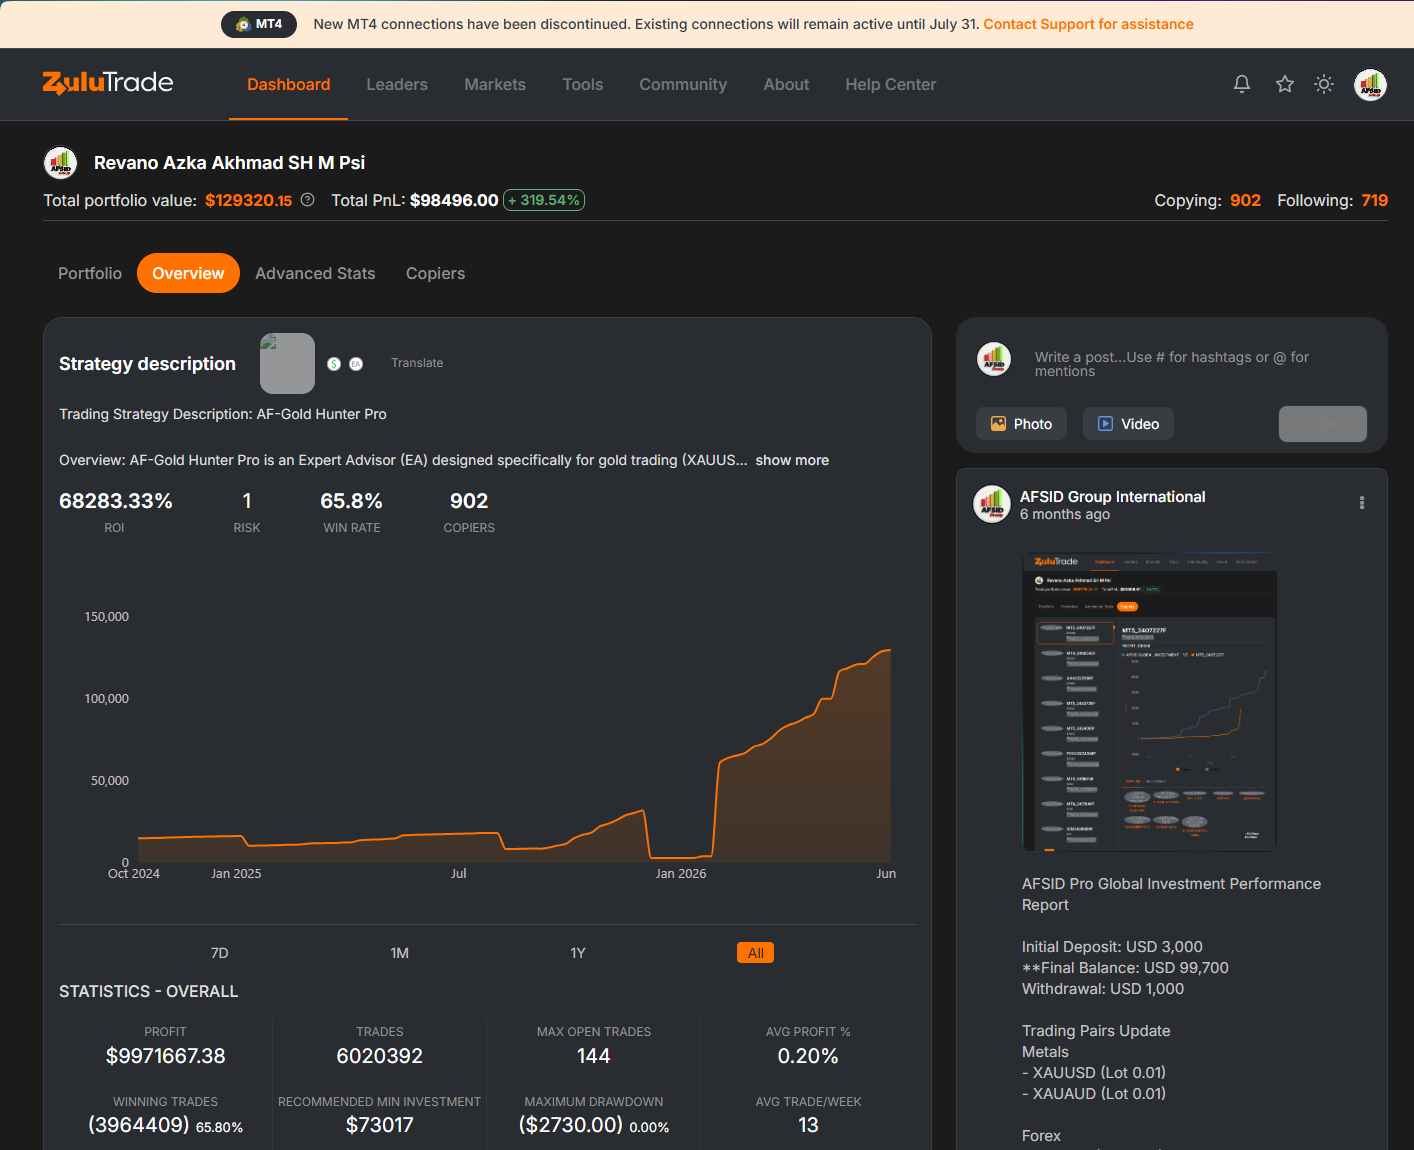The image size is (1414, 1150).
Task: Click the dollar sign badge in Strategy description
Action: tap(334, 364)
